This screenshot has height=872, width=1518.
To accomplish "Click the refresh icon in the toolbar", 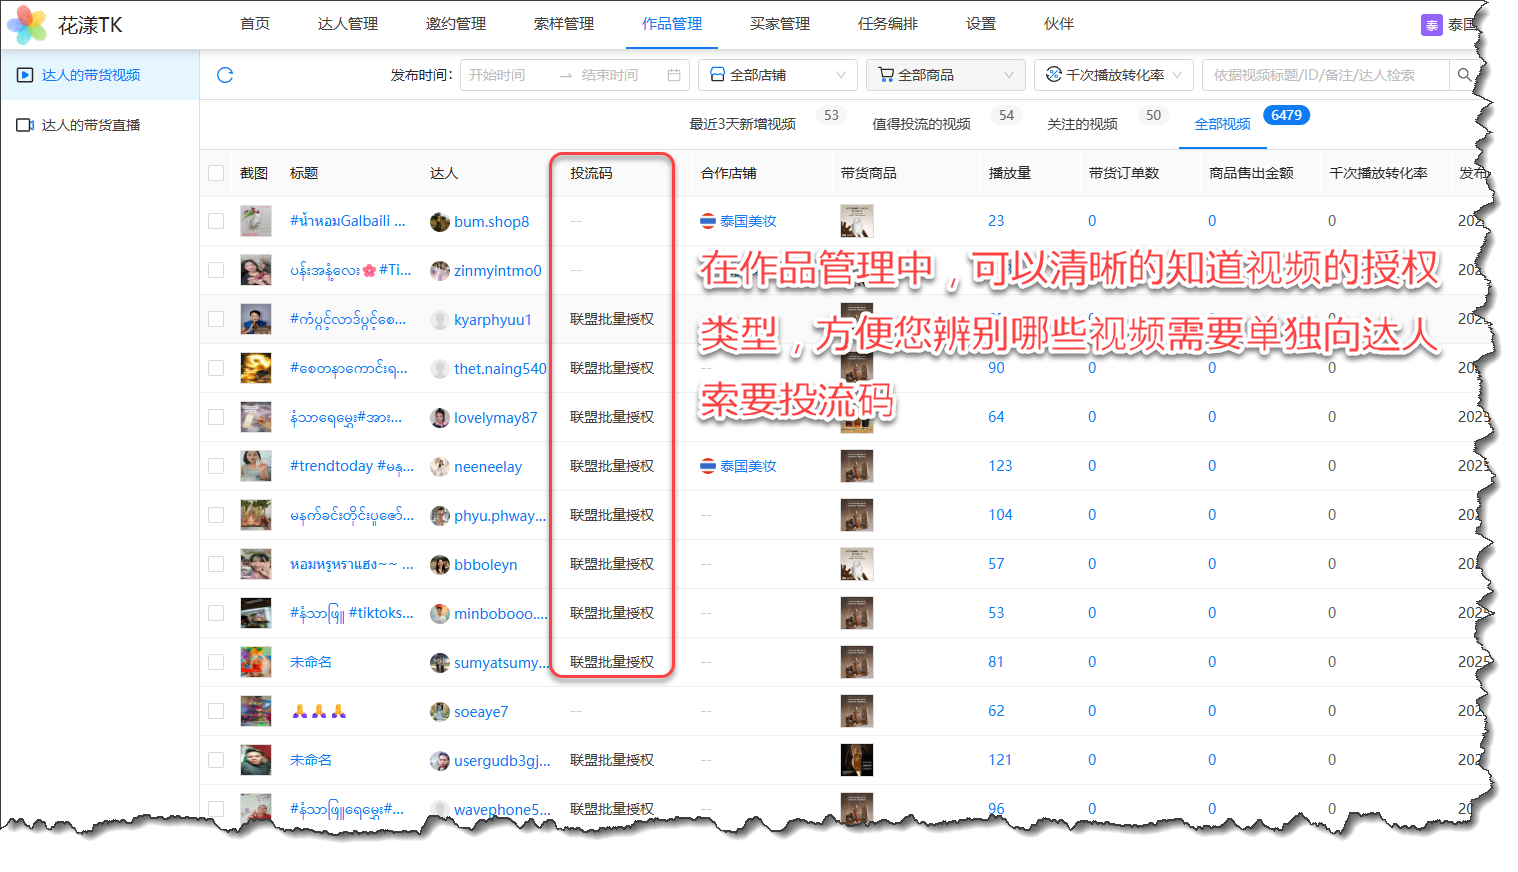I will pos(225,75).
